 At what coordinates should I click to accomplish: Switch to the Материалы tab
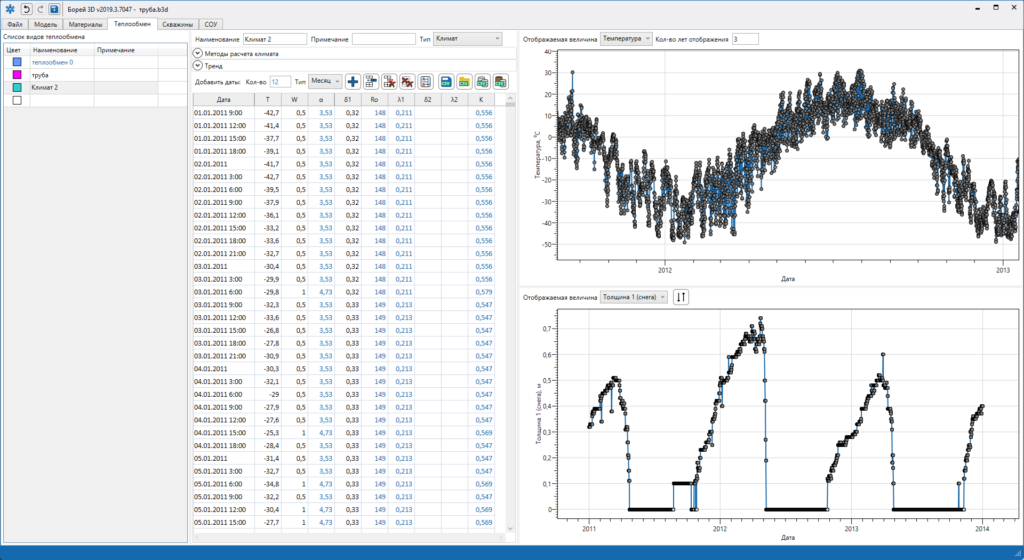(86, 24)
